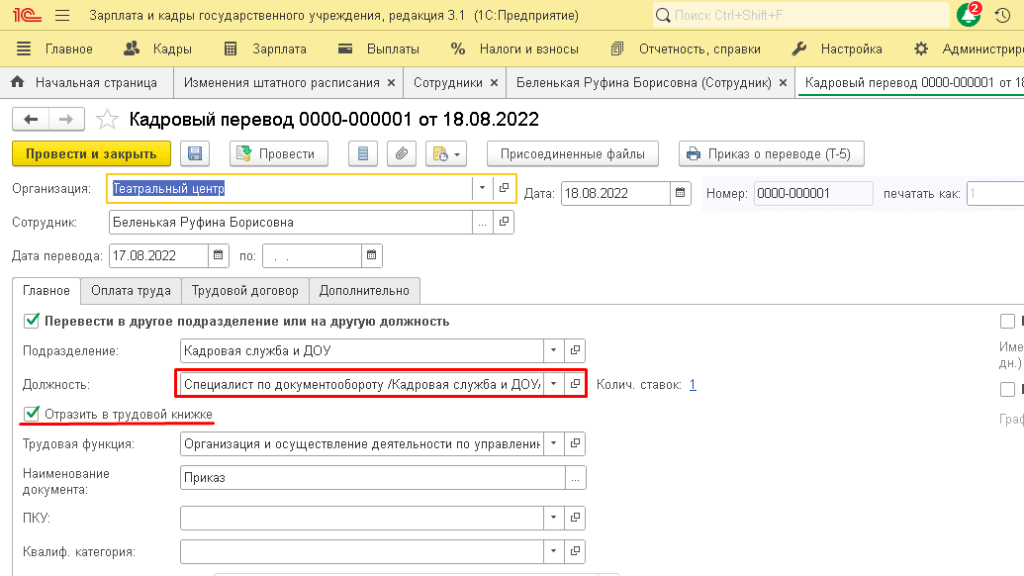Open the notifications bell icon
The width and height of the screenshot is (1024, 576).
click(x=967, y=16)
